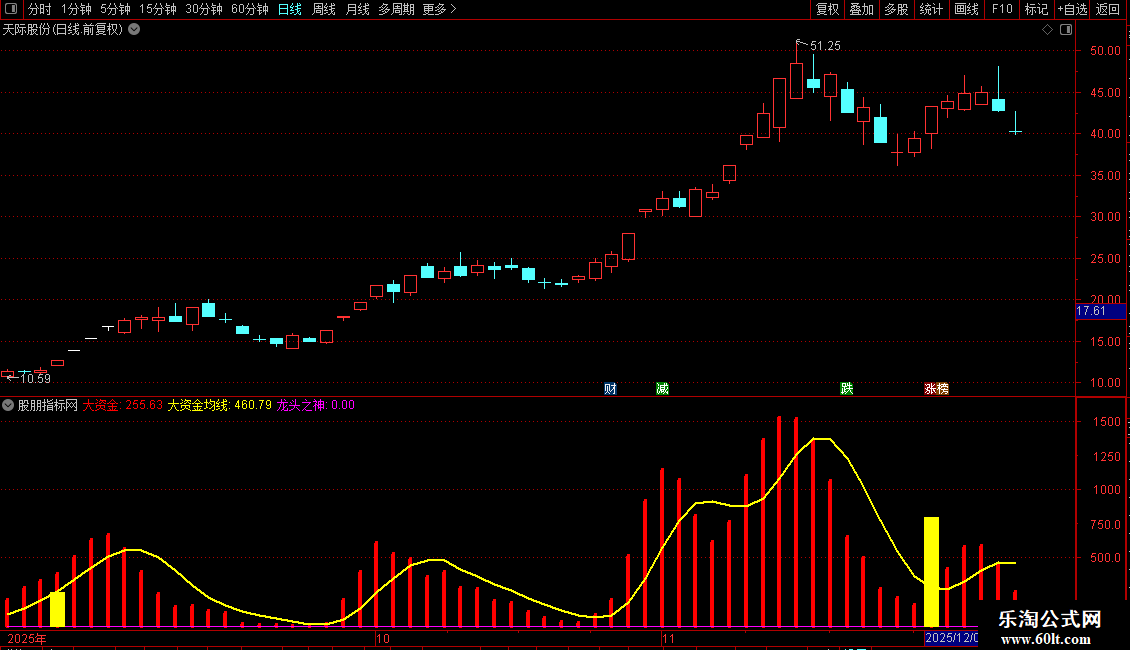The height and width of the screenshot is (650, 1130).
Task: Click the 标记 mark button
Action: pos(1036,9)
